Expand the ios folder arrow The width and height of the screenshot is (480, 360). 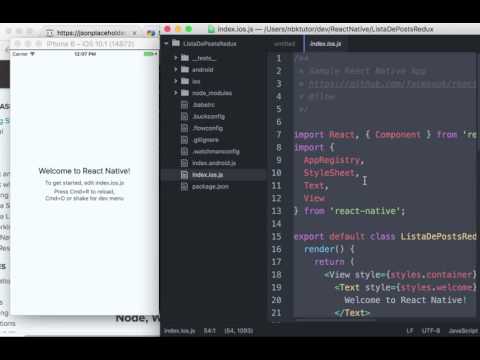(176, 81)
